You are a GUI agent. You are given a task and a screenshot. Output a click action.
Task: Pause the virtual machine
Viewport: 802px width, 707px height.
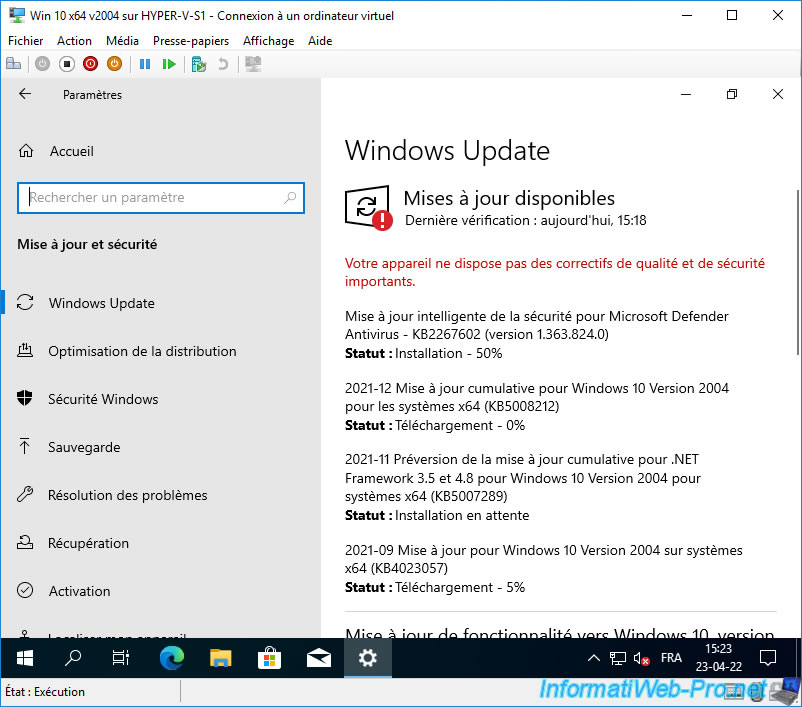click(x=145, y=64)
